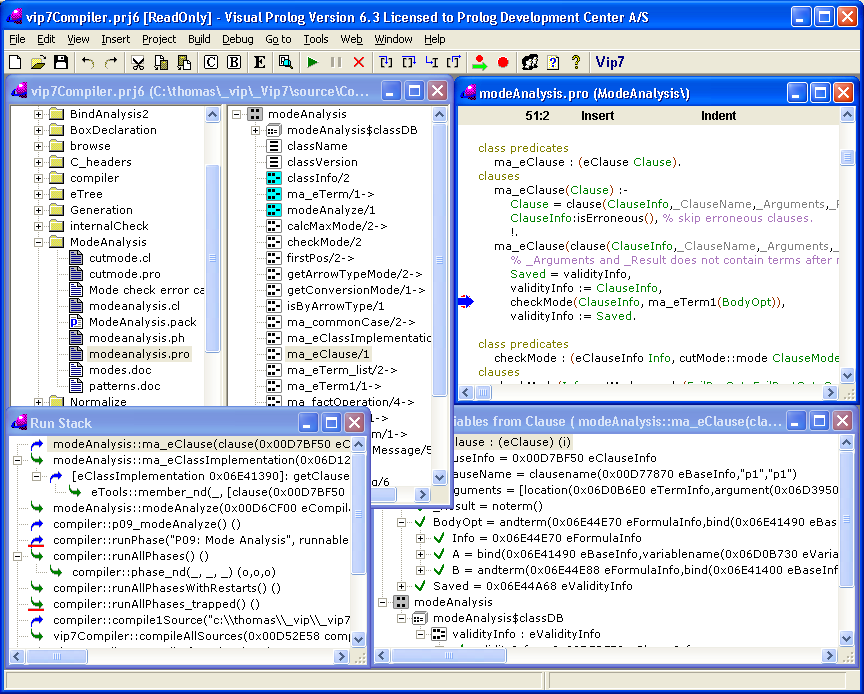The image size is (864, 694).
Task: Click the Redo arrow icon
Action: (111, 62)
